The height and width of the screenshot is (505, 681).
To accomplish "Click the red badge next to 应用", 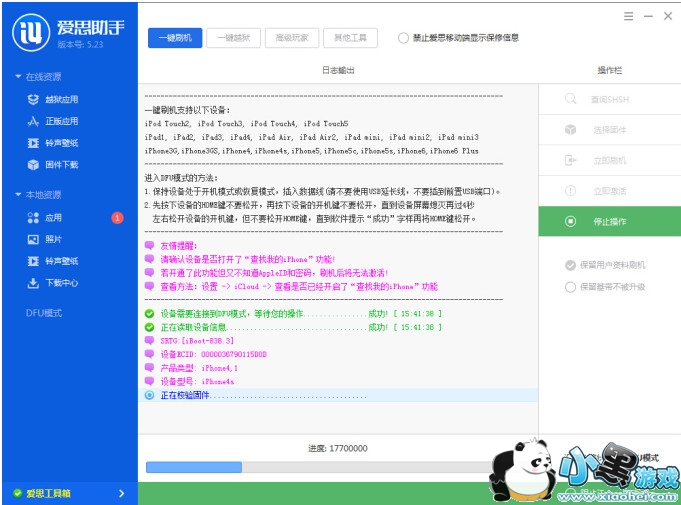I will (x=117, y=218).
